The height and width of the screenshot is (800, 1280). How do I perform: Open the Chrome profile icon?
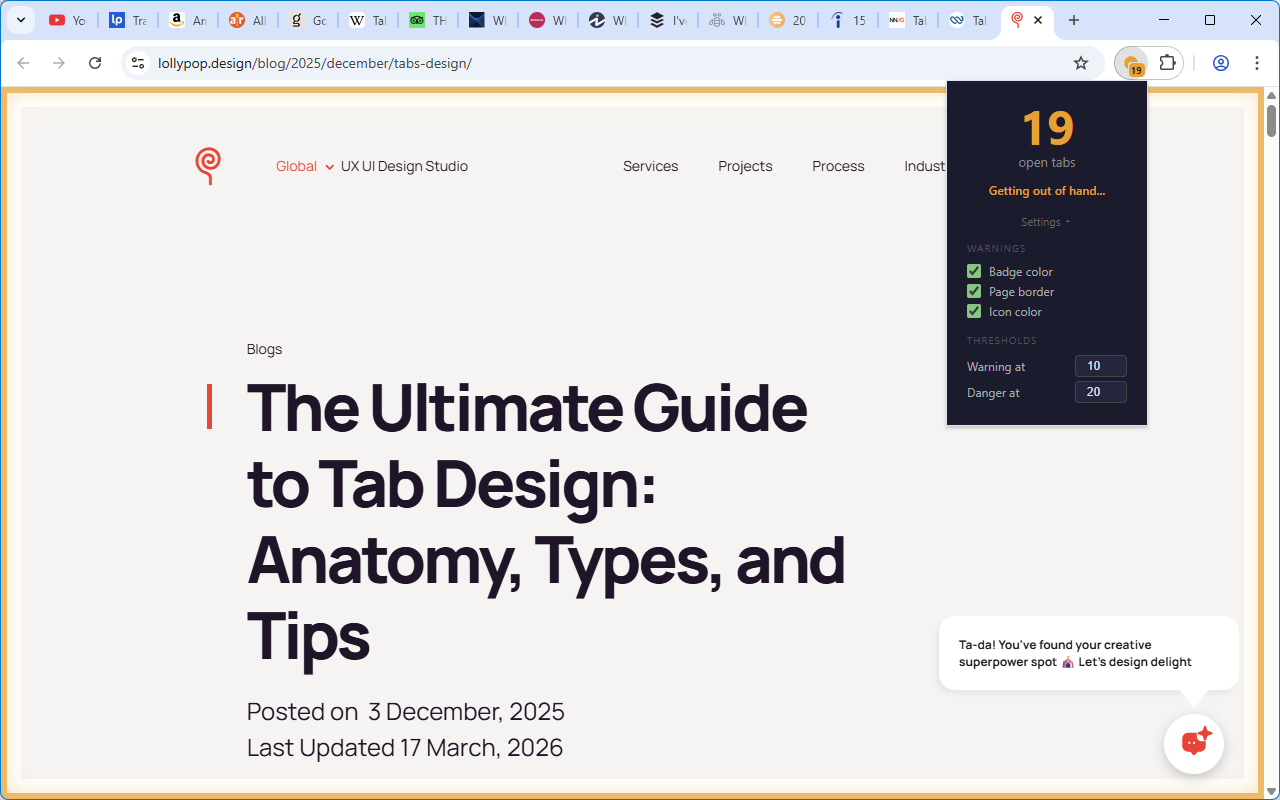[x=1221, y=63]
